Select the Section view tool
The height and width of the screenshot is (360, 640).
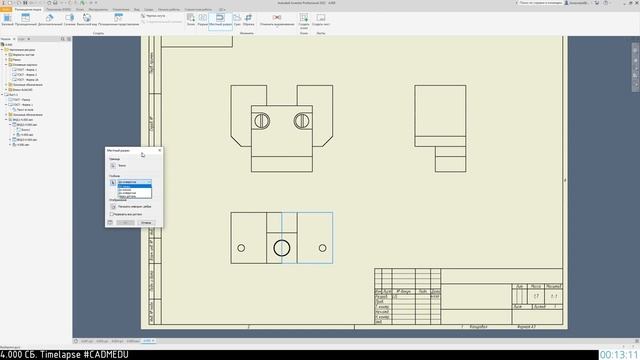click(69, 20)
